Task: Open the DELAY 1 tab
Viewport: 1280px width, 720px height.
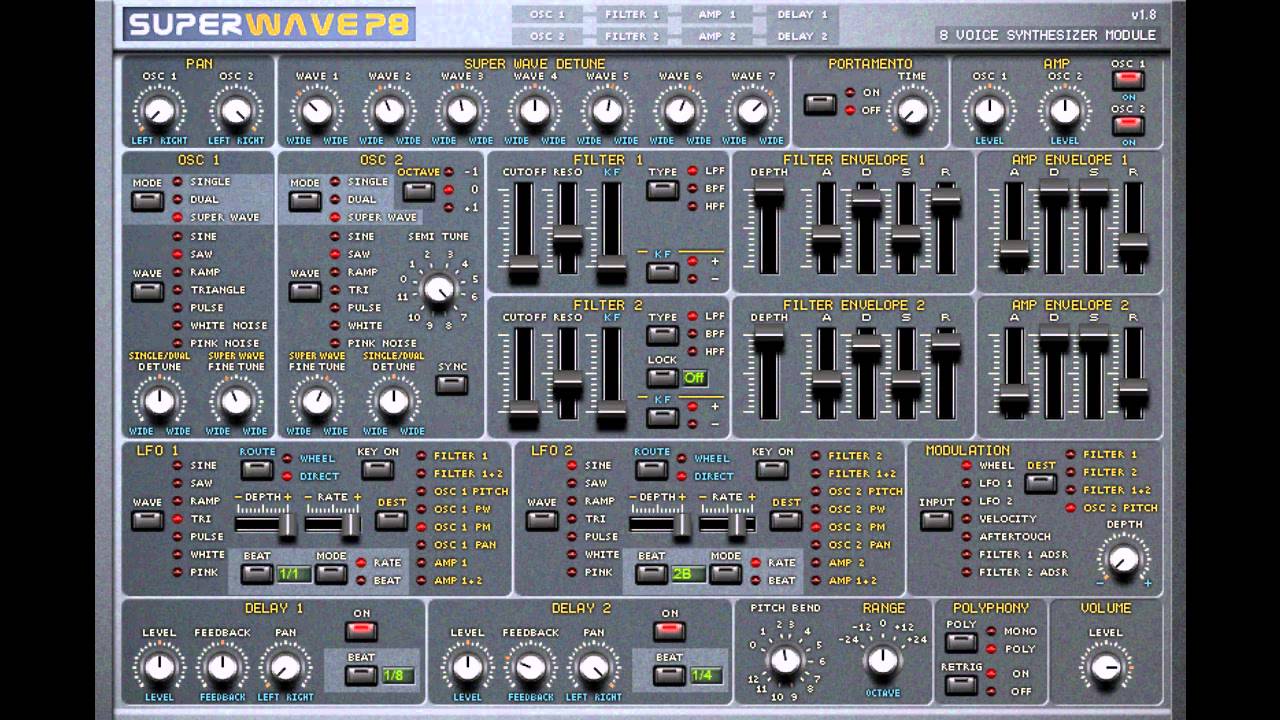Action: click(802, 15)
